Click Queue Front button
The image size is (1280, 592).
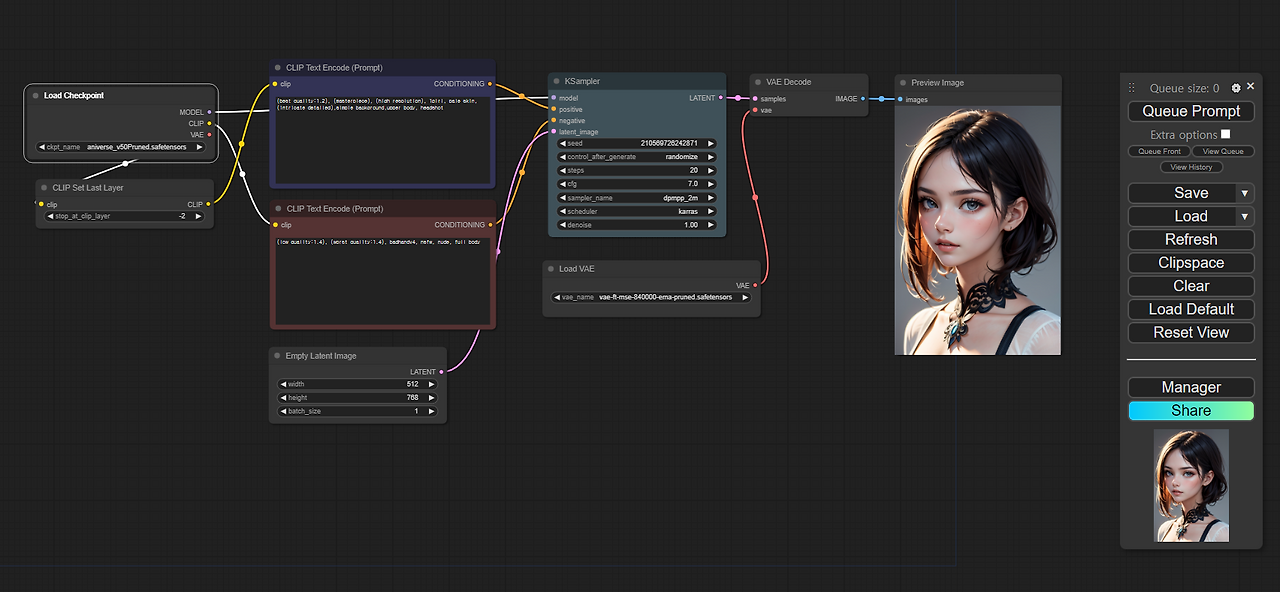pyautogui.click(x=1159, y=151)
